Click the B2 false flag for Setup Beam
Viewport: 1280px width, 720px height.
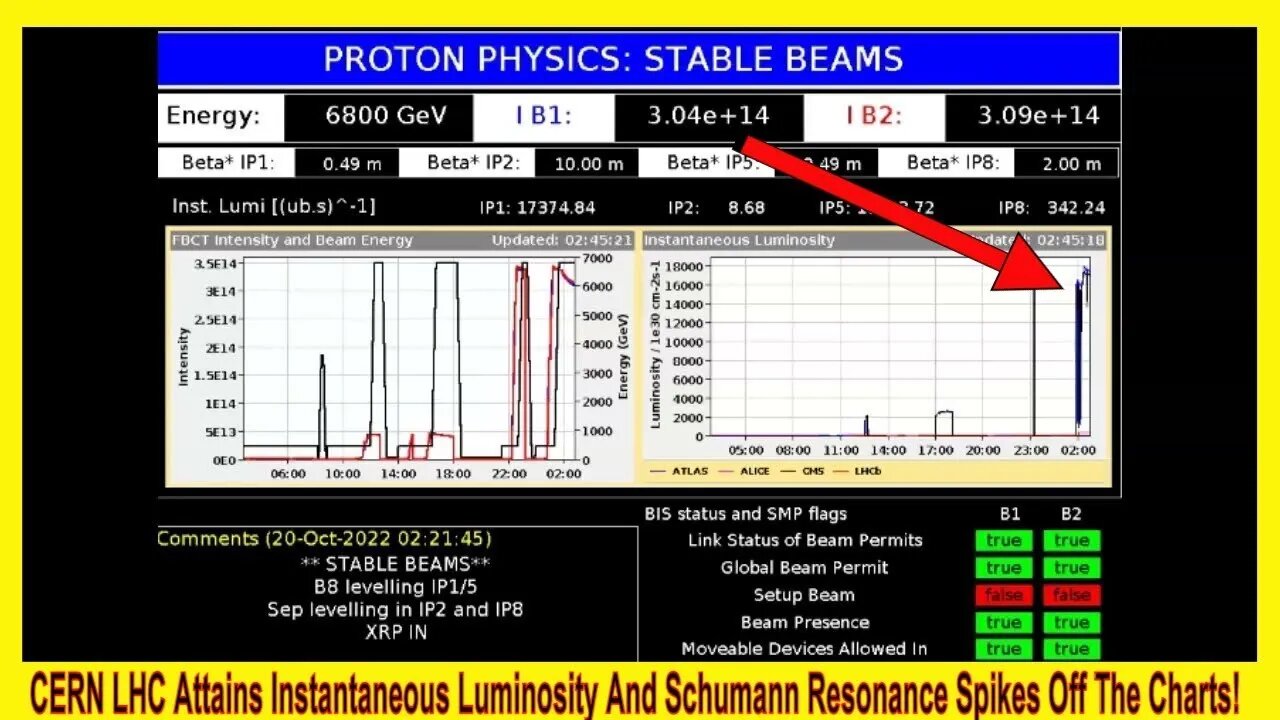click(1071, 595)
